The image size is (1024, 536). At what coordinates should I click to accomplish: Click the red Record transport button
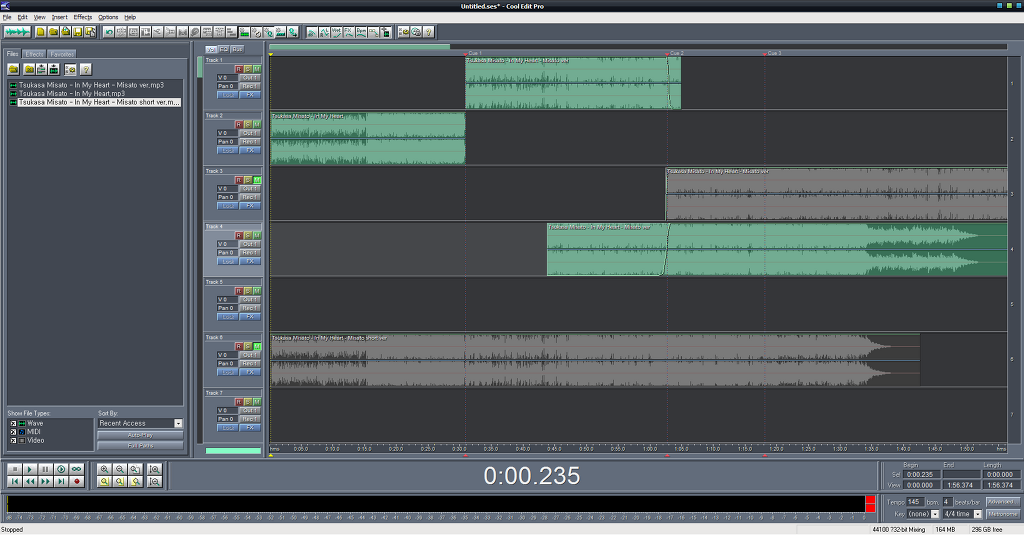tap(76, 481)
